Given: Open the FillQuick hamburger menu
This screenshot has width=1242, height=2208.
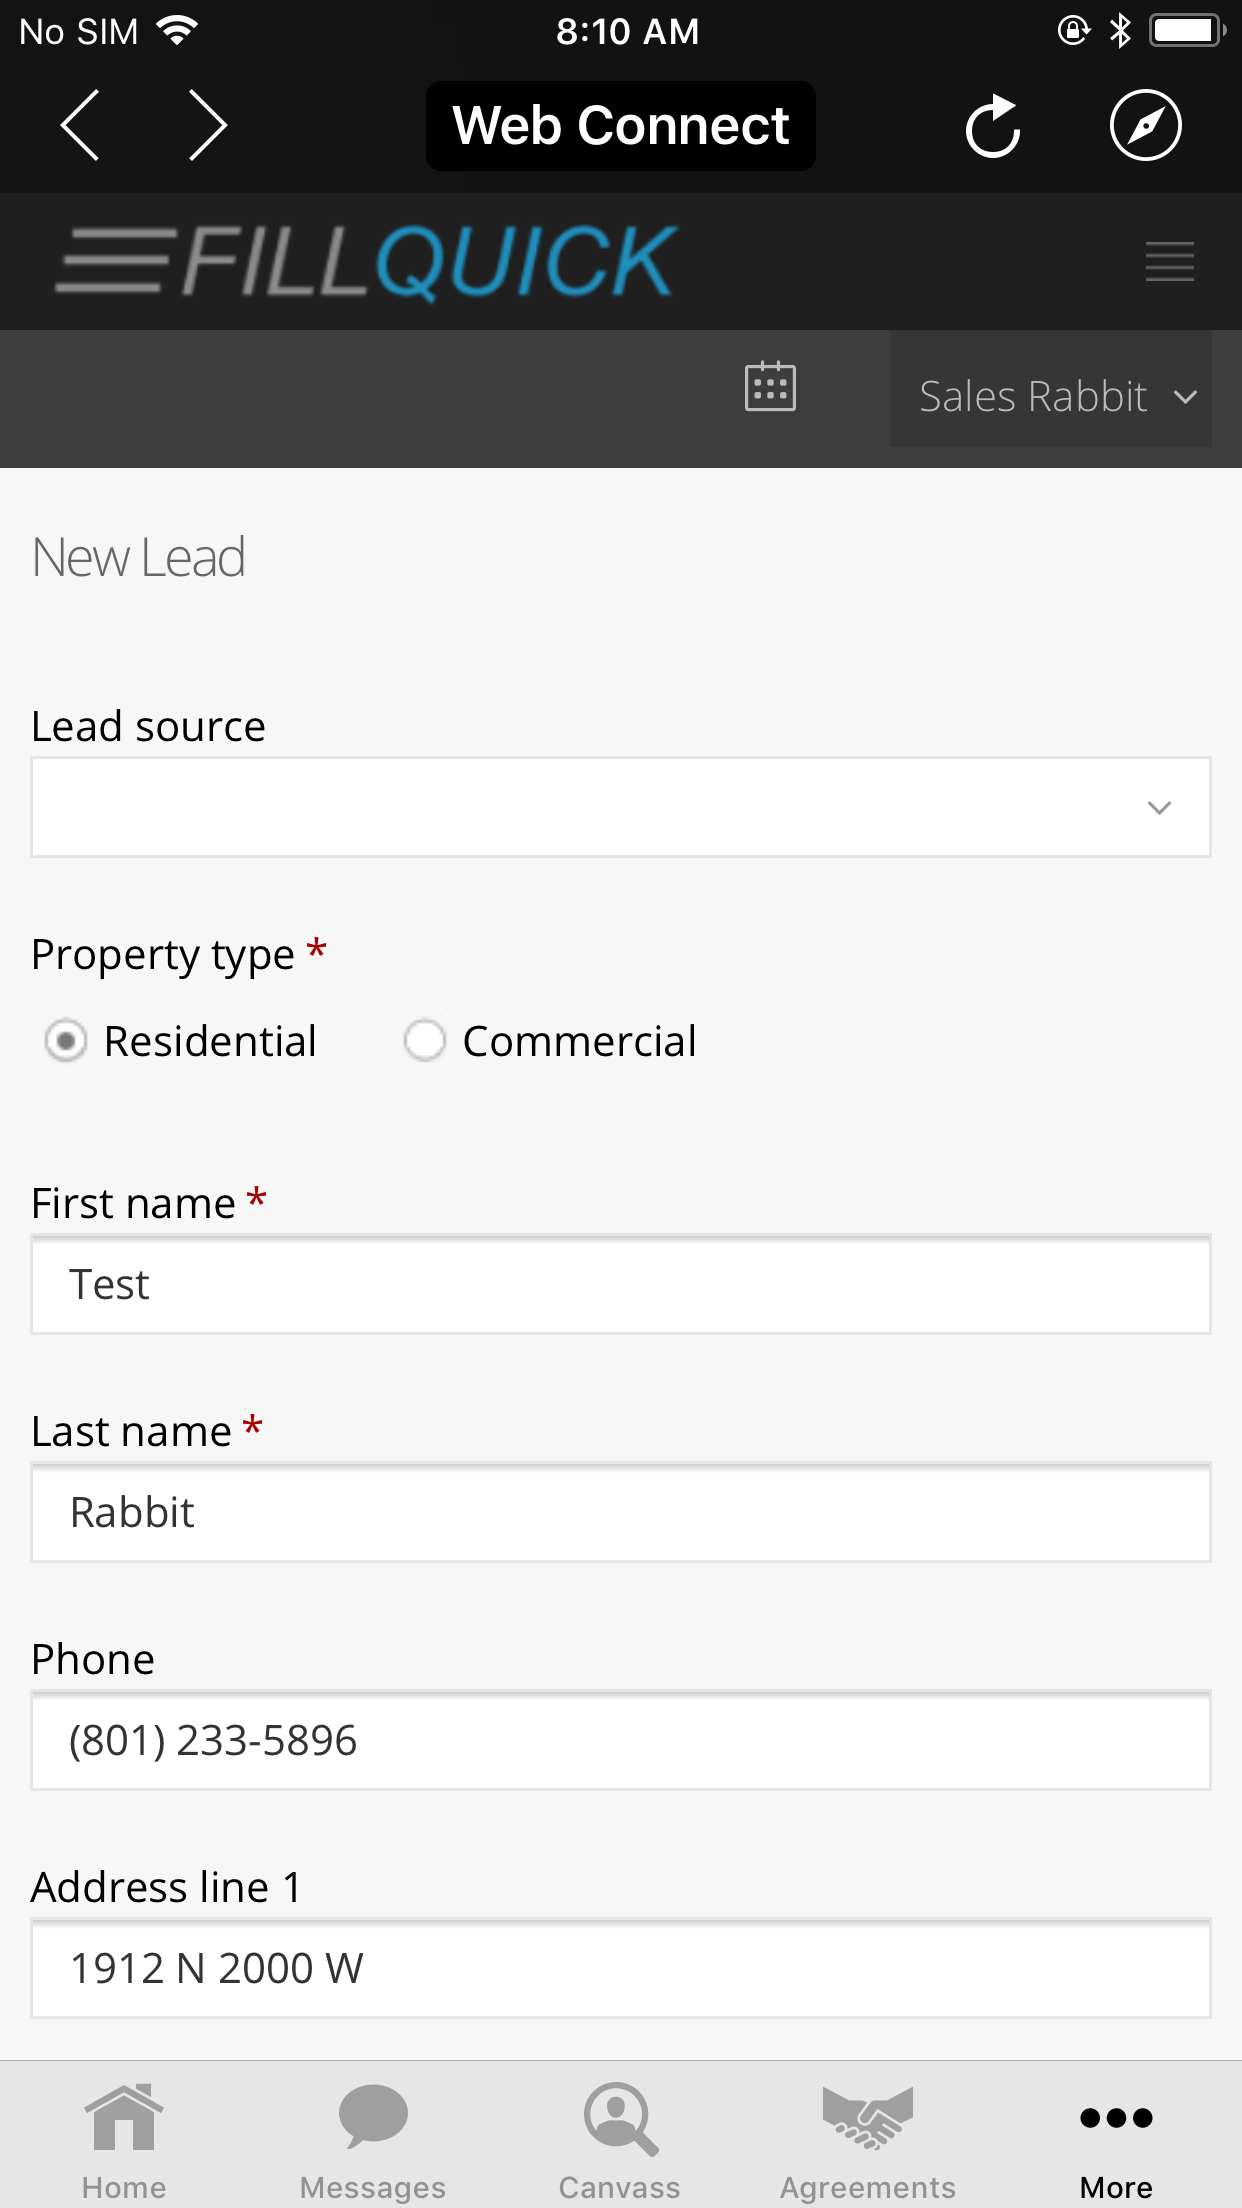Looking at the screenshot, I should pyautogui.click(x=1170, y=262).
